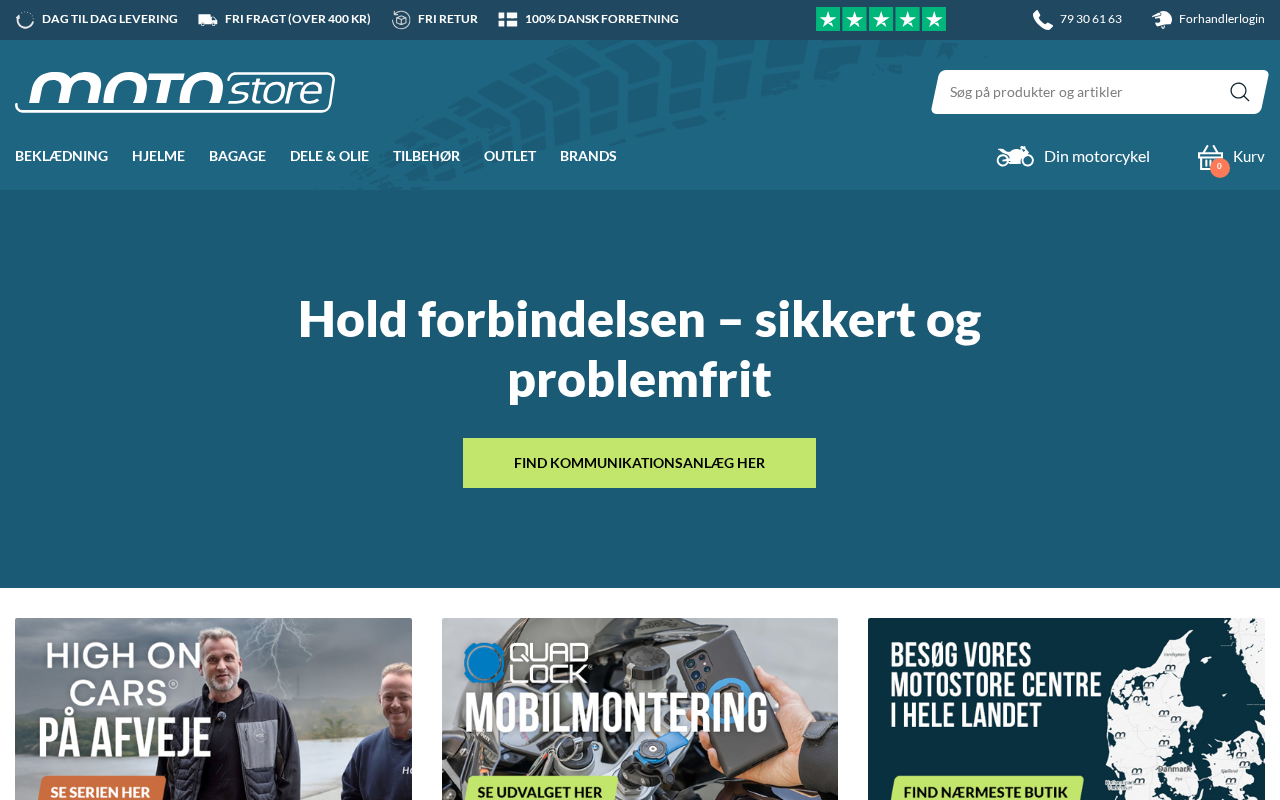Click Find kommunikationsanlæg her button

coord(639,463)
